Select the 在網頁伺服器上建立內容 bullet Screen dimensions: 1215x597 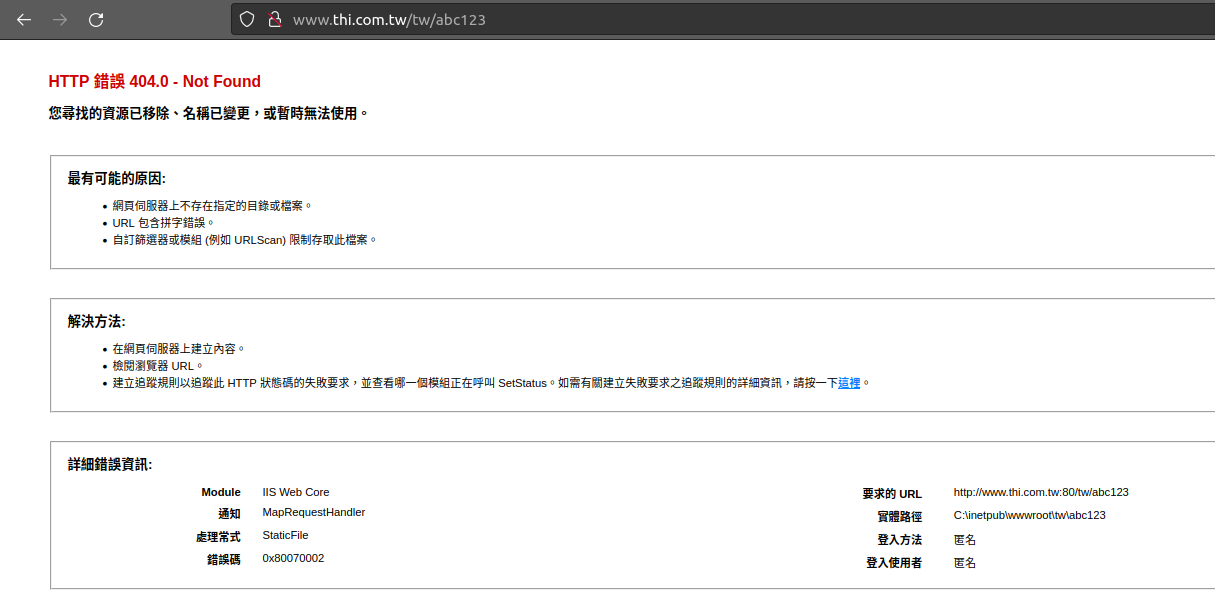[178, 348]
